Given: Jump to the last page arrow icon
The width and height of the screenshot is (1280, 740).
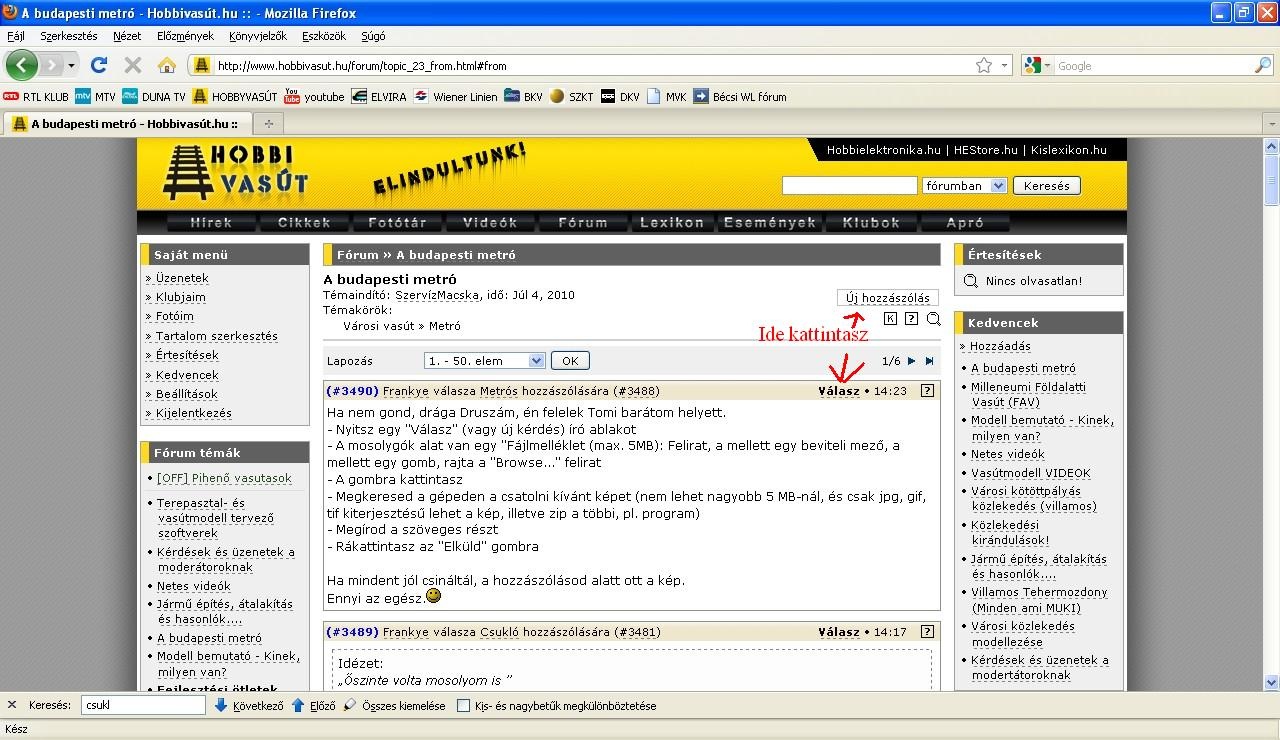Looking at the screenshot, I should [x=929, y=361].
